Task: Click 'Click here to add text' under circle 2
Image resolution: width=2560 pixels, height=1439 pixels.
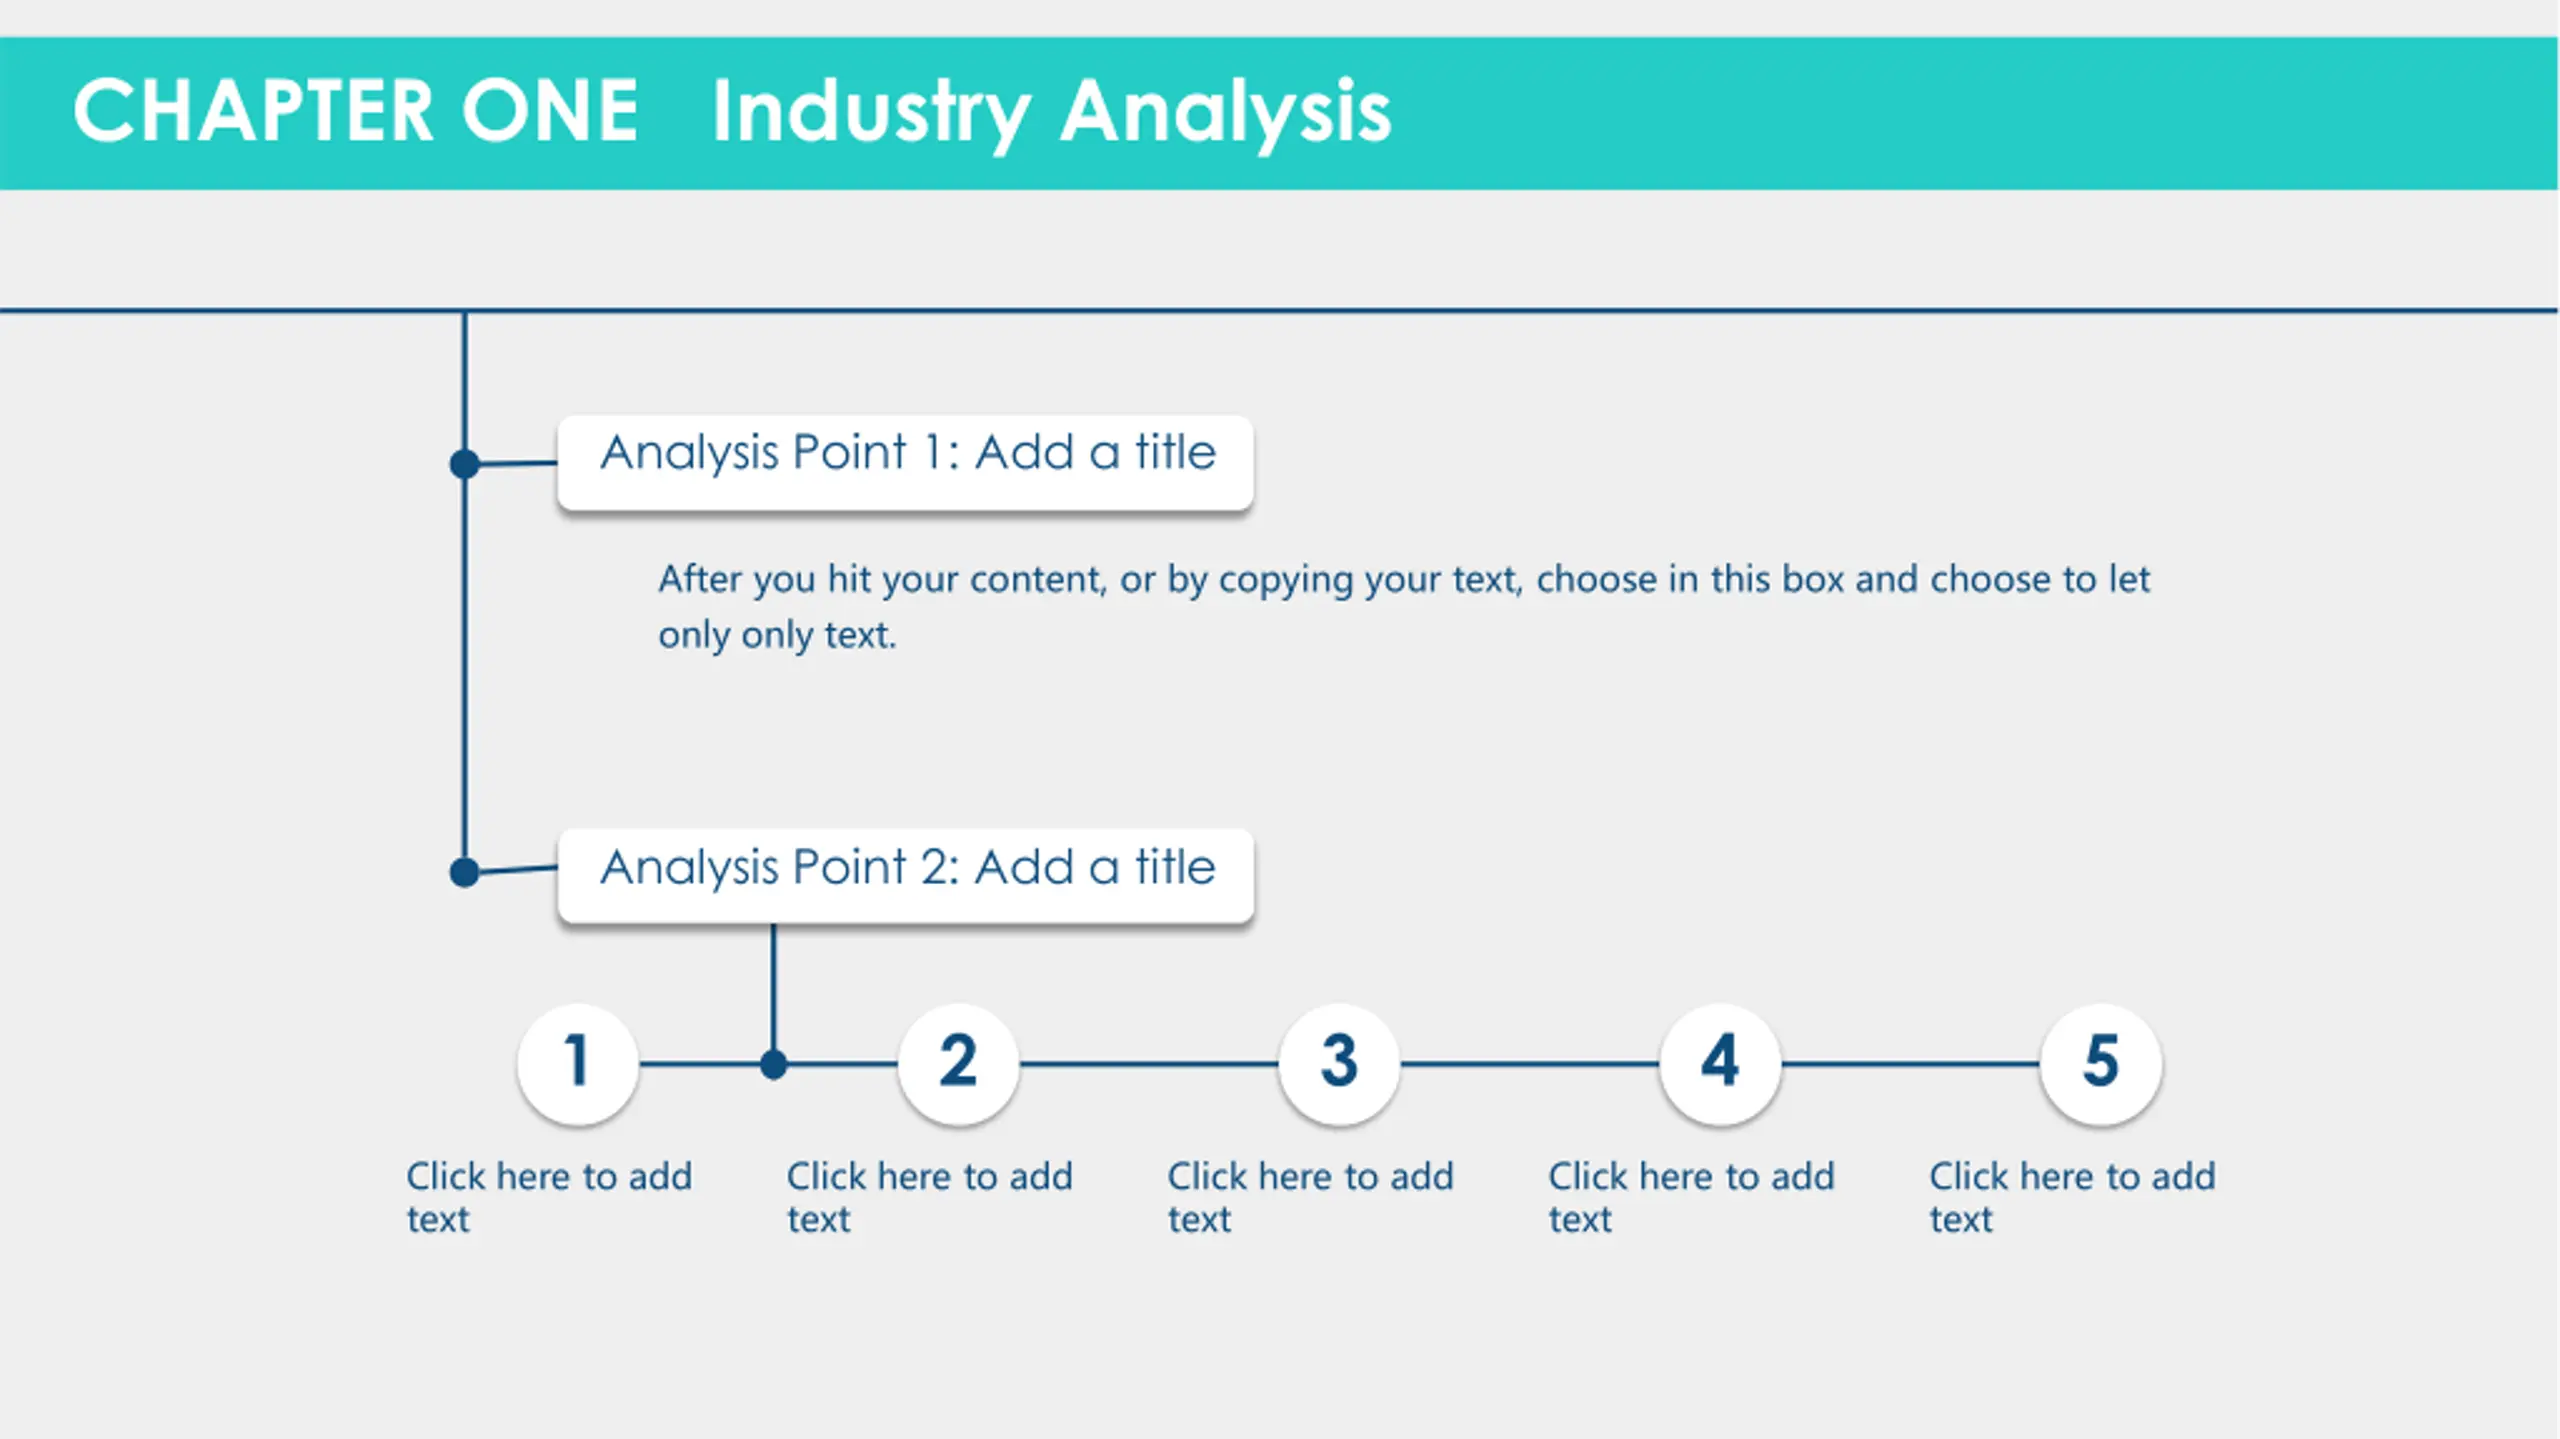Action: (x=930, y=1197)
